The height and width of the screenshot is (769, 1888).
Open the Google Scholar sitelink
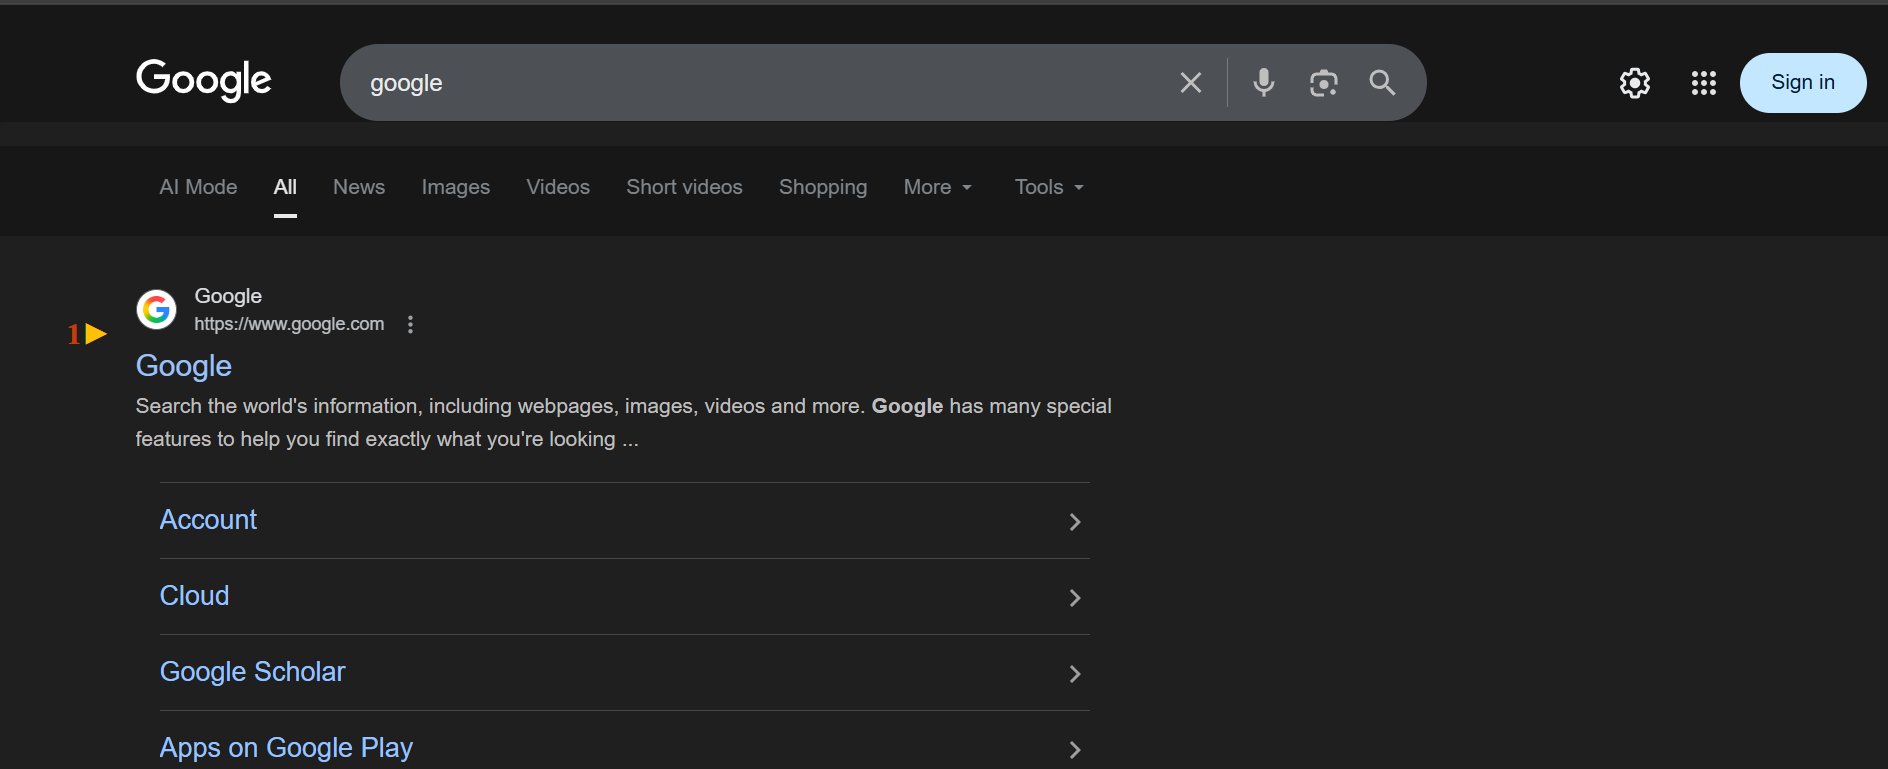tap(252, 672)
